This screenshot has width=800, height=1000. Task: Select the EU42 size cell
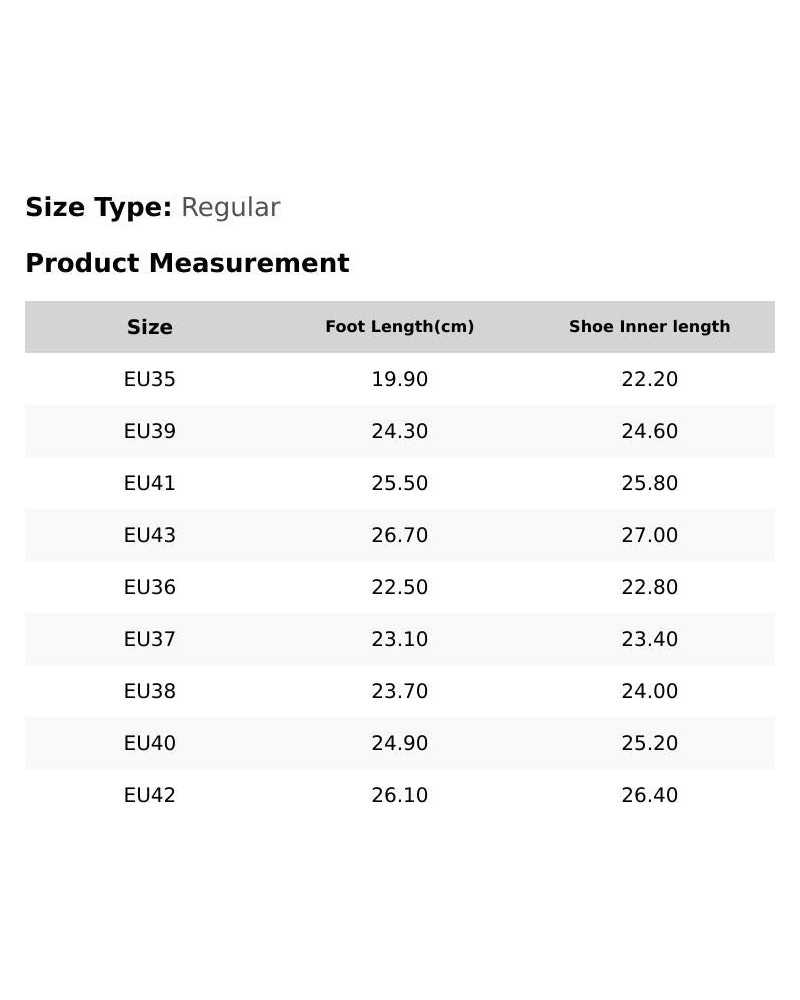[149, 795]
